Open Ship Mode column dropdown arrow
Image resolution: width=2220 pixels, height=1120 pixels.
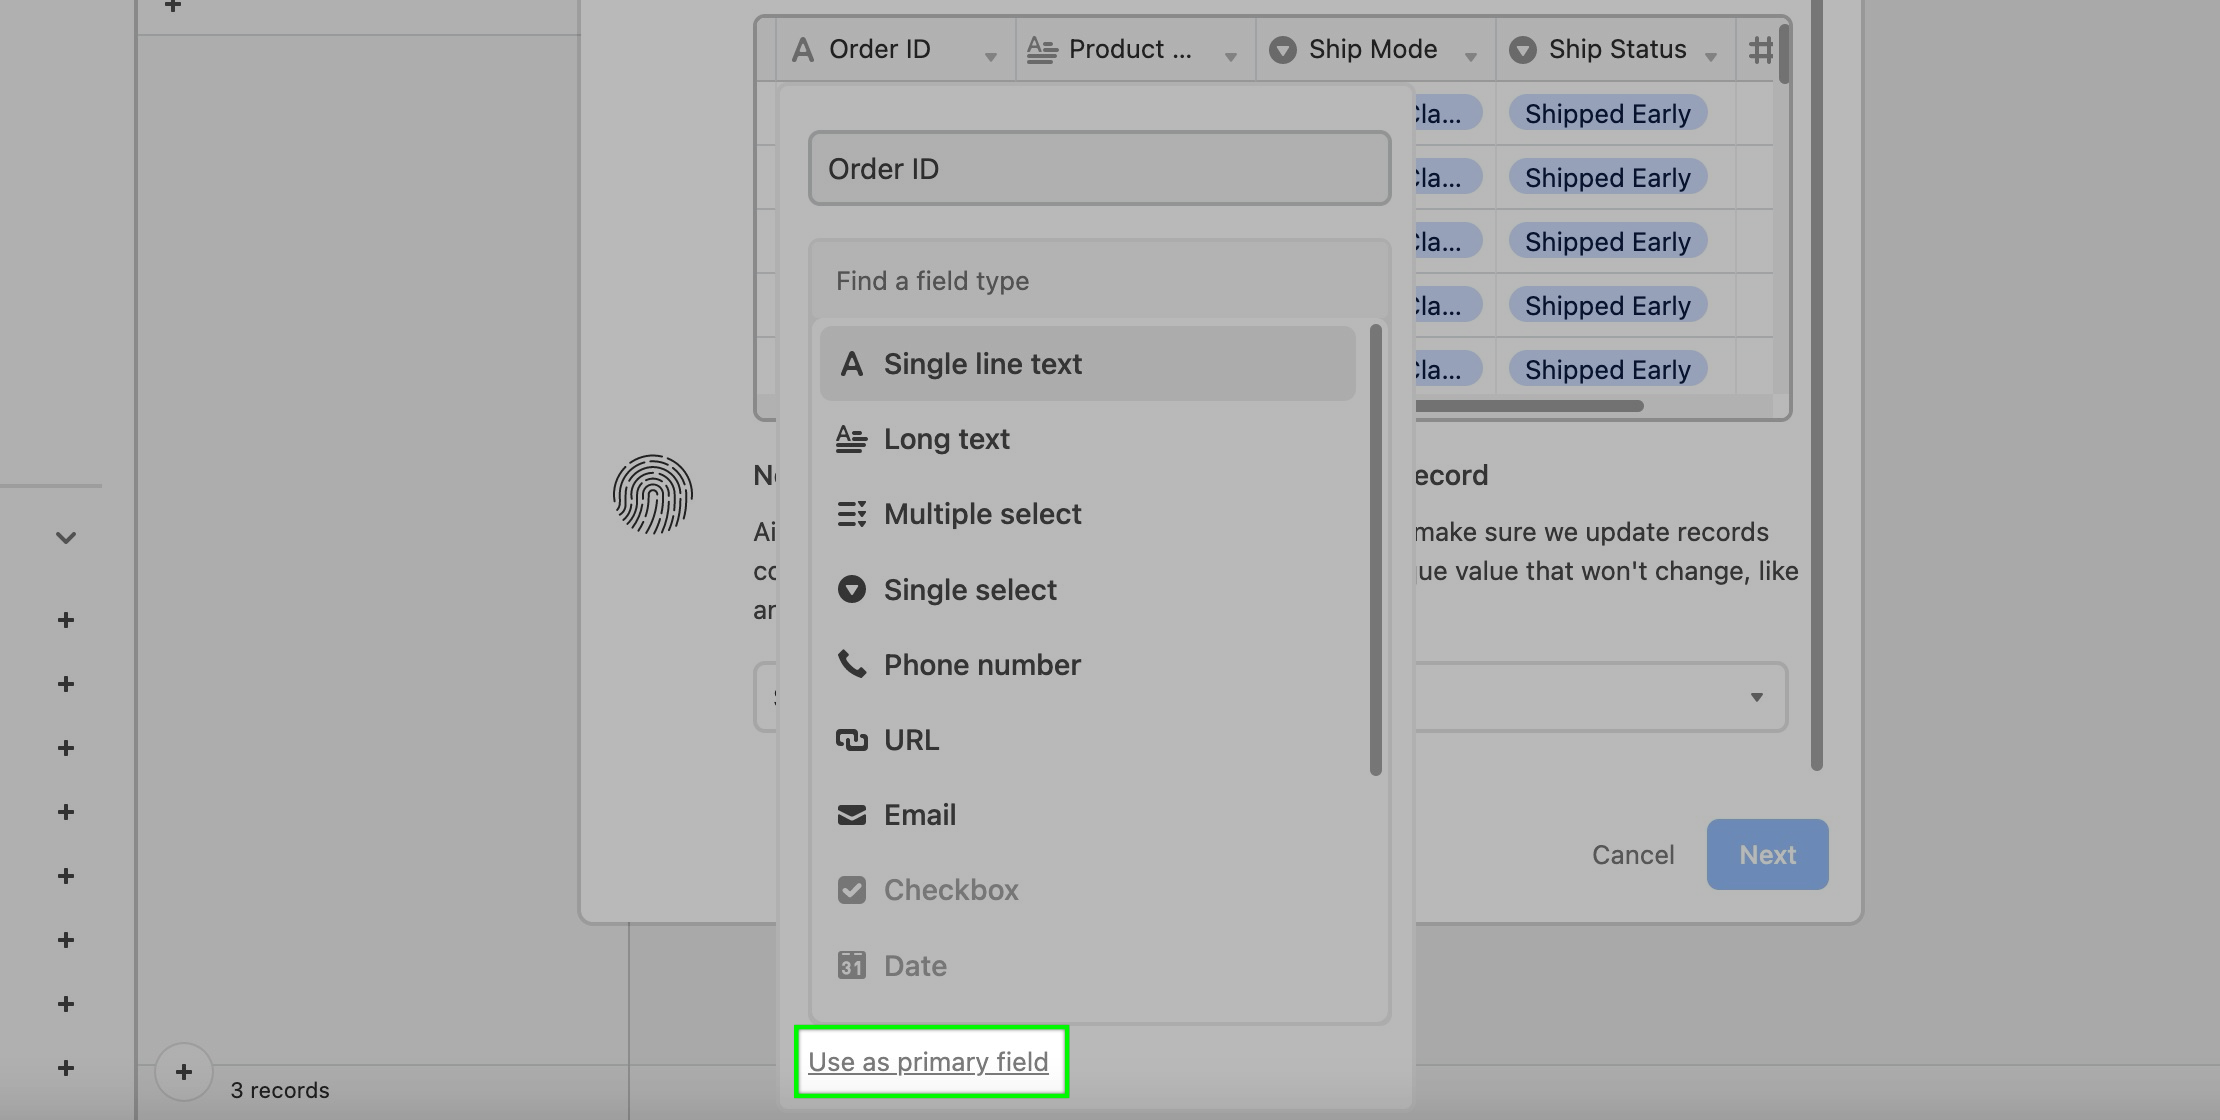pos(1470,57)
